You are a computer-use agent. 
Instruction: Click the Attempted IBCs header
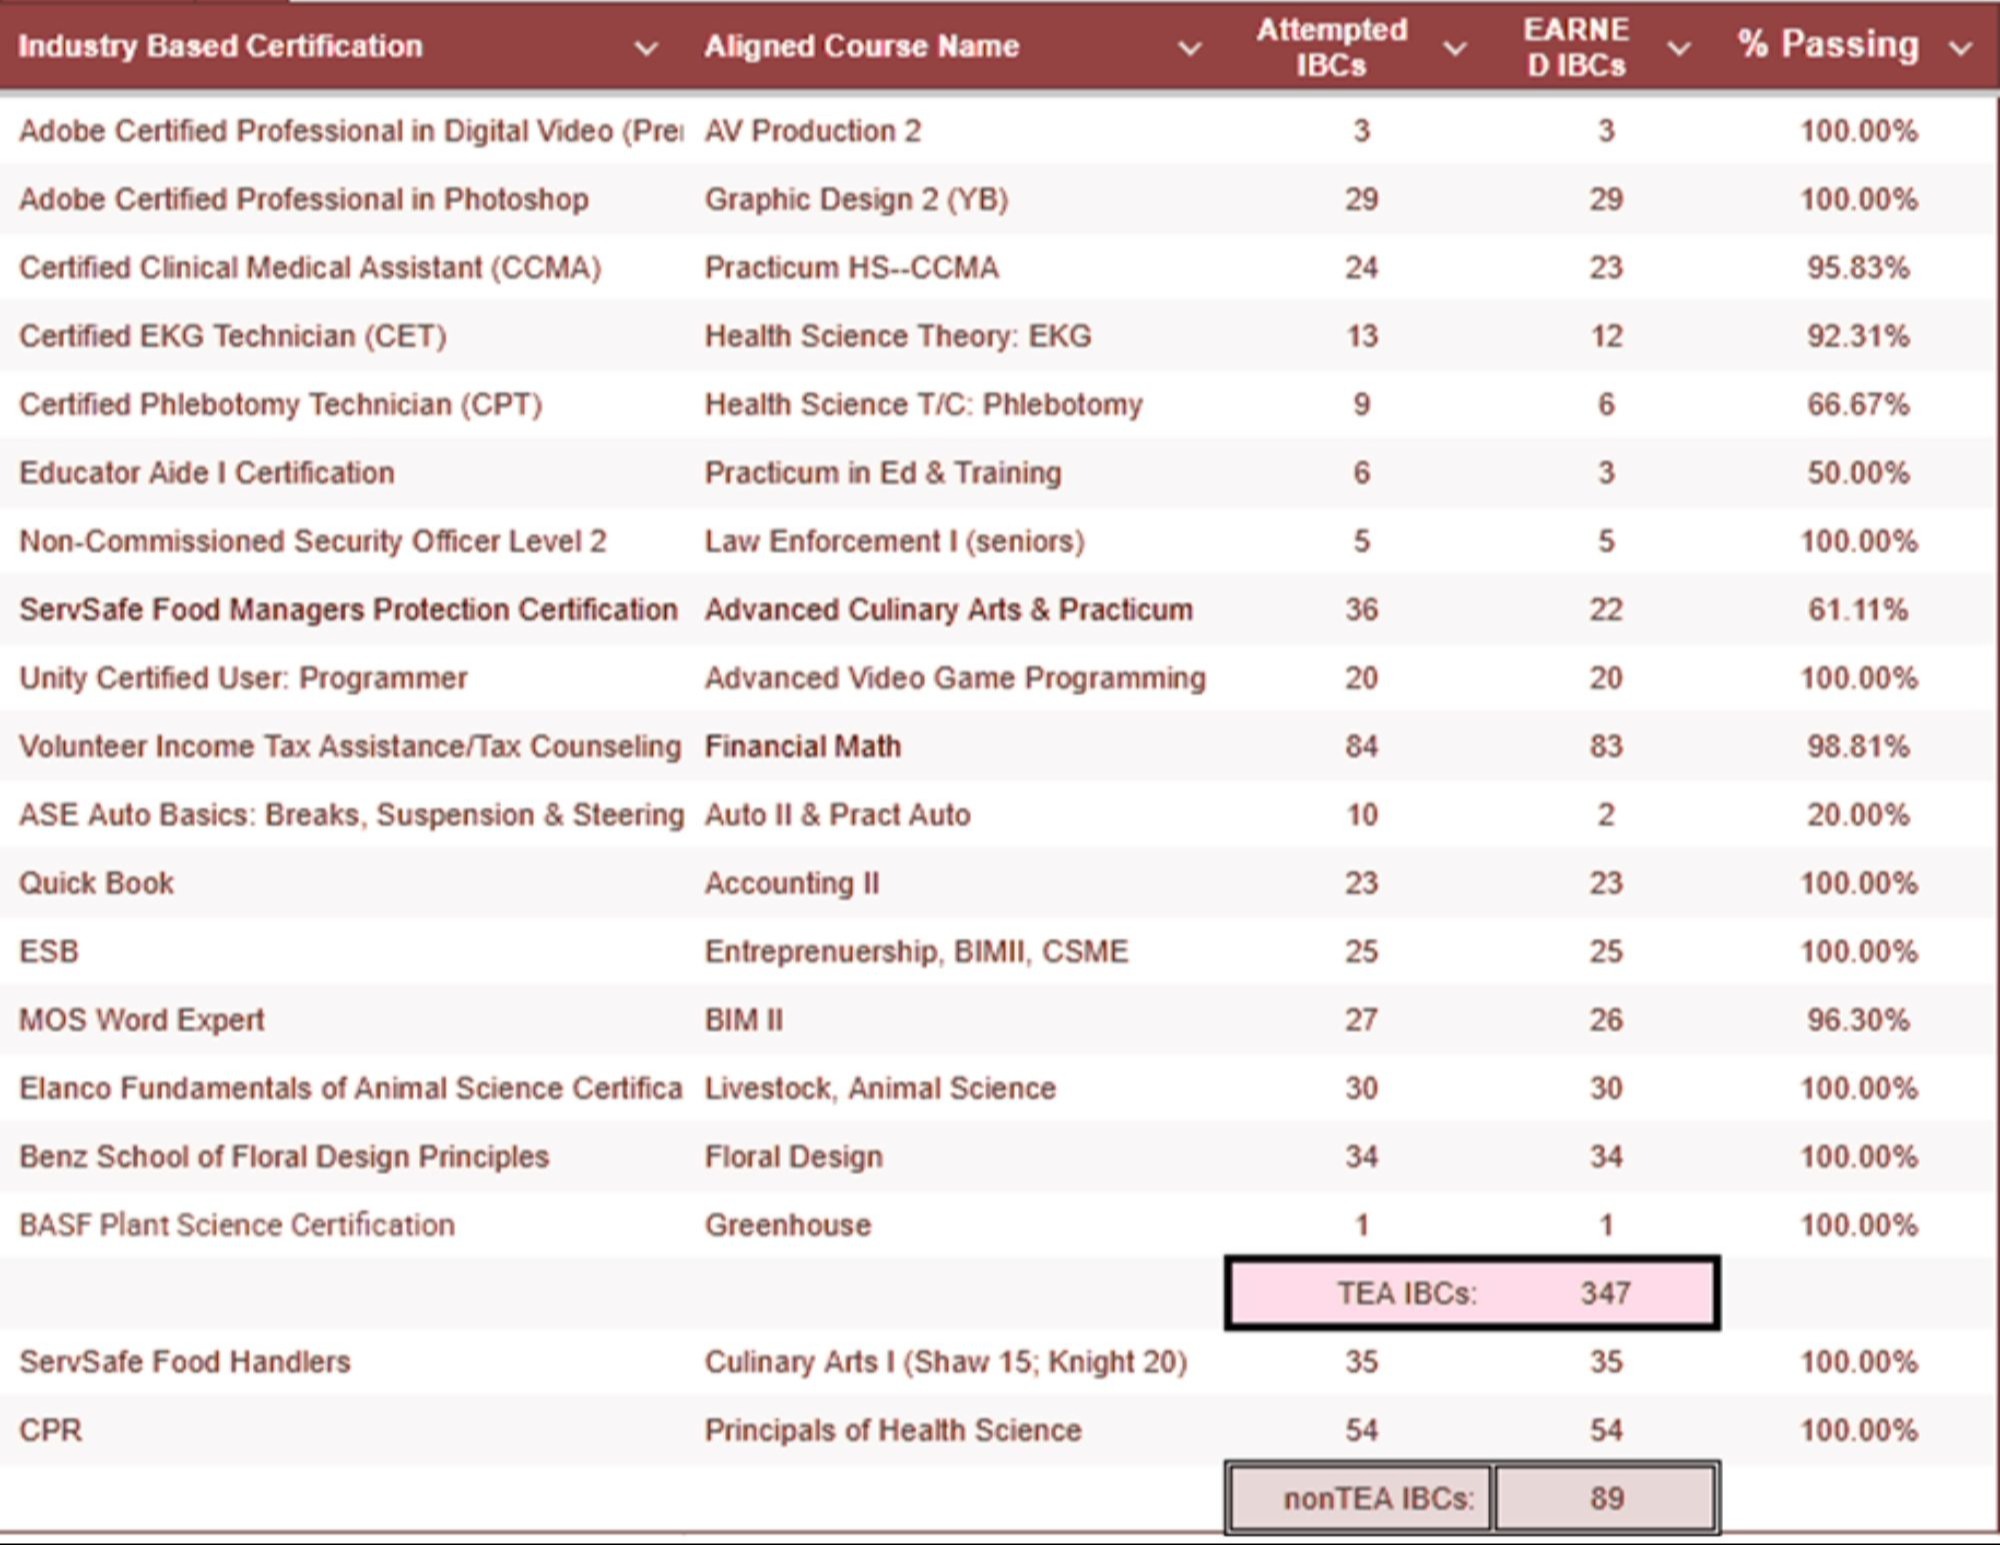pos(1332,46)
